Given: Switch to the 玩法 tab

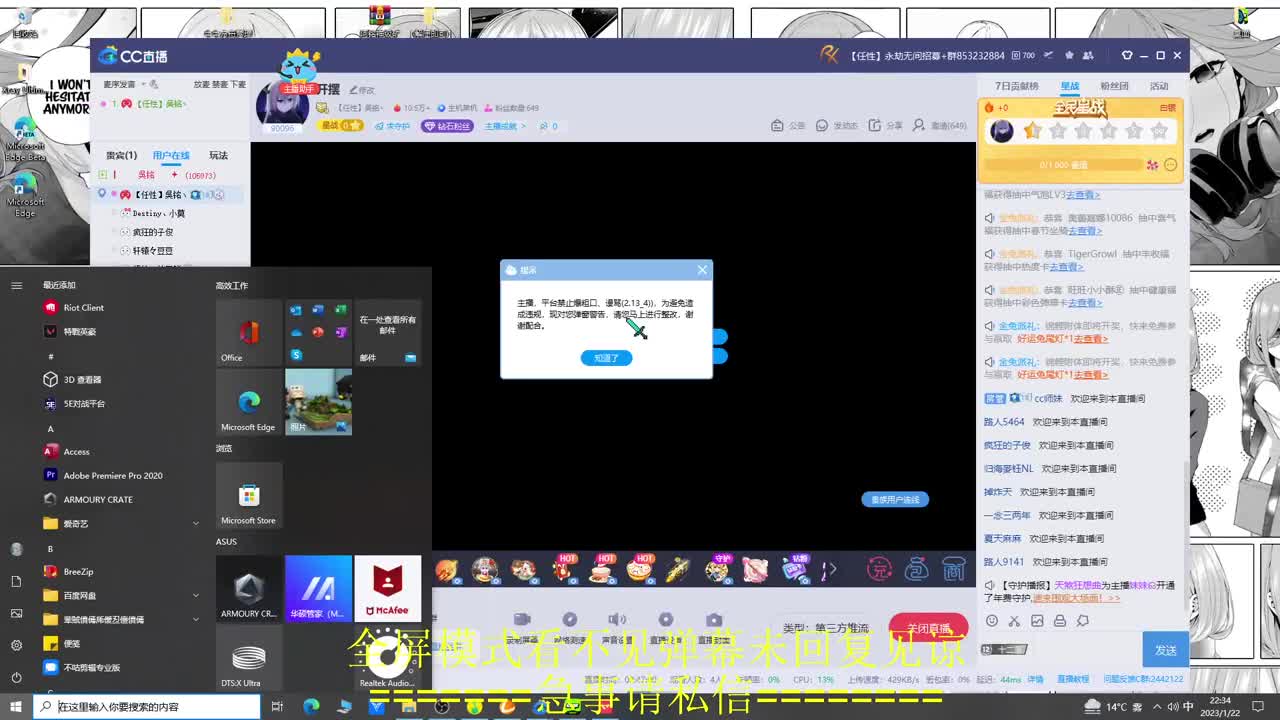Looking at the screenshot, I should point(218,155).
